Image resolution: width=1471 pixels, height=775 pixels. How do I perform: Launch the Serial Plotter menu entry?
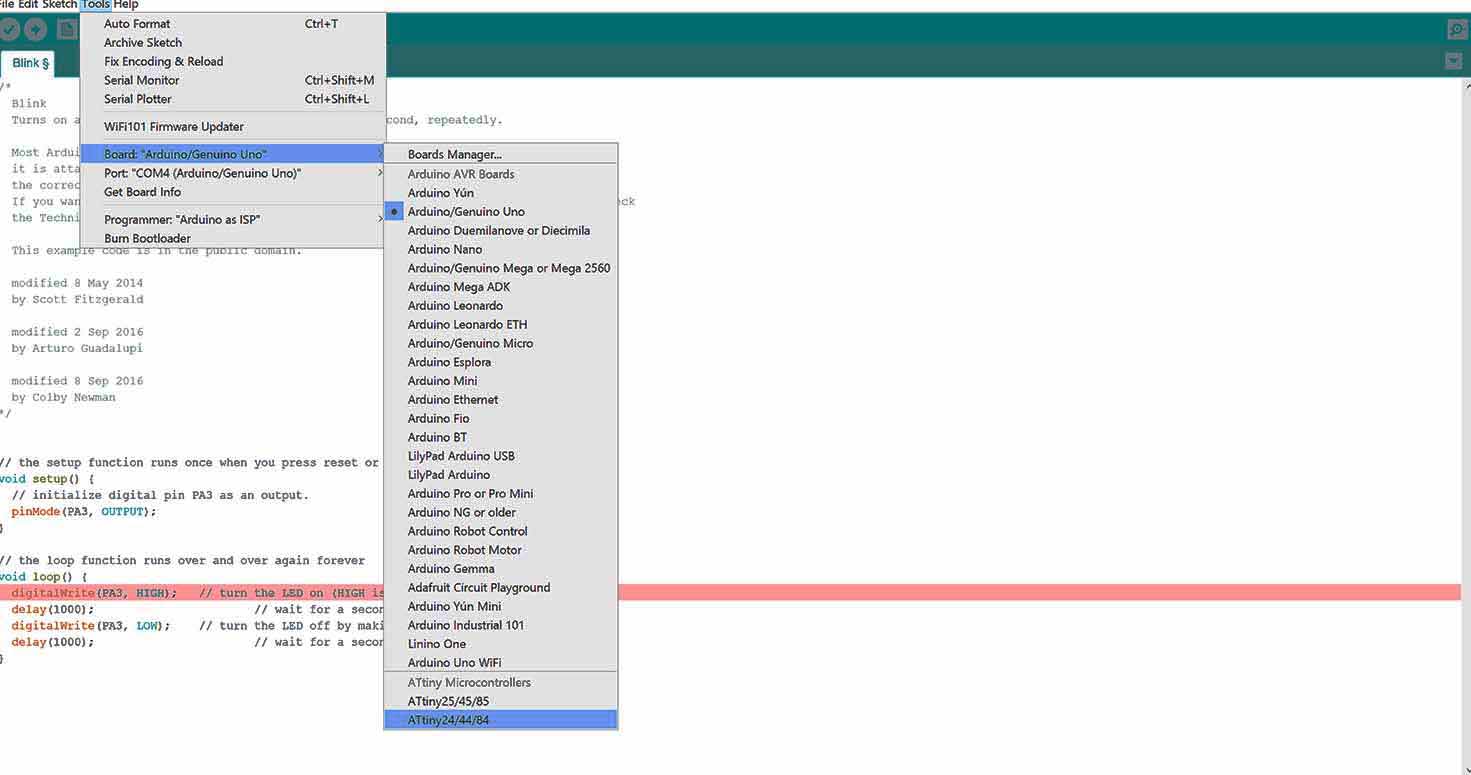pos(232,100)
